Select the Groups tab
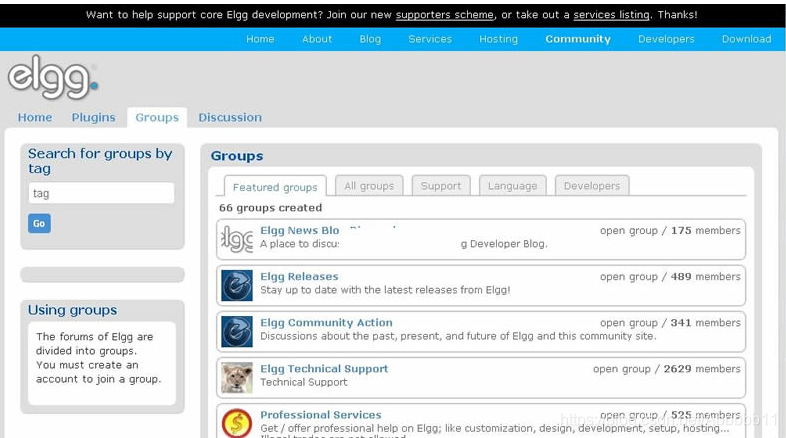 pyautogui.click(x=157, y=118)
